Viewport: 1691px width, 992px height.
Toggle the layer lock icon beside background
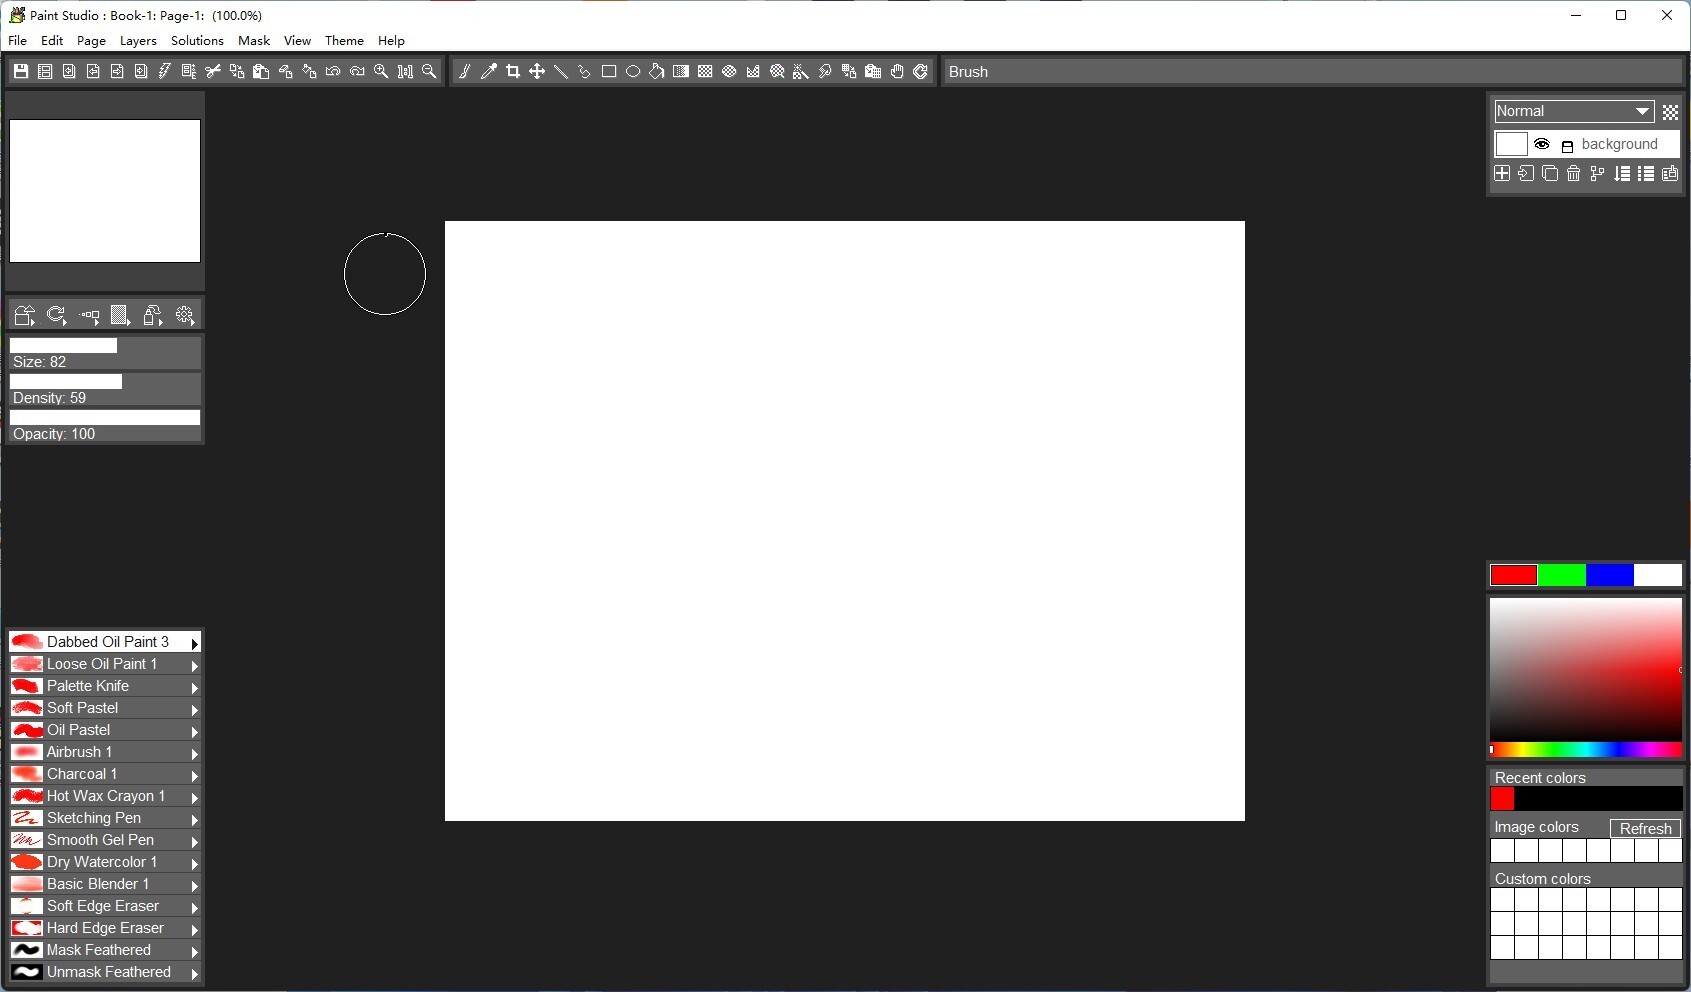(1567, 146)
